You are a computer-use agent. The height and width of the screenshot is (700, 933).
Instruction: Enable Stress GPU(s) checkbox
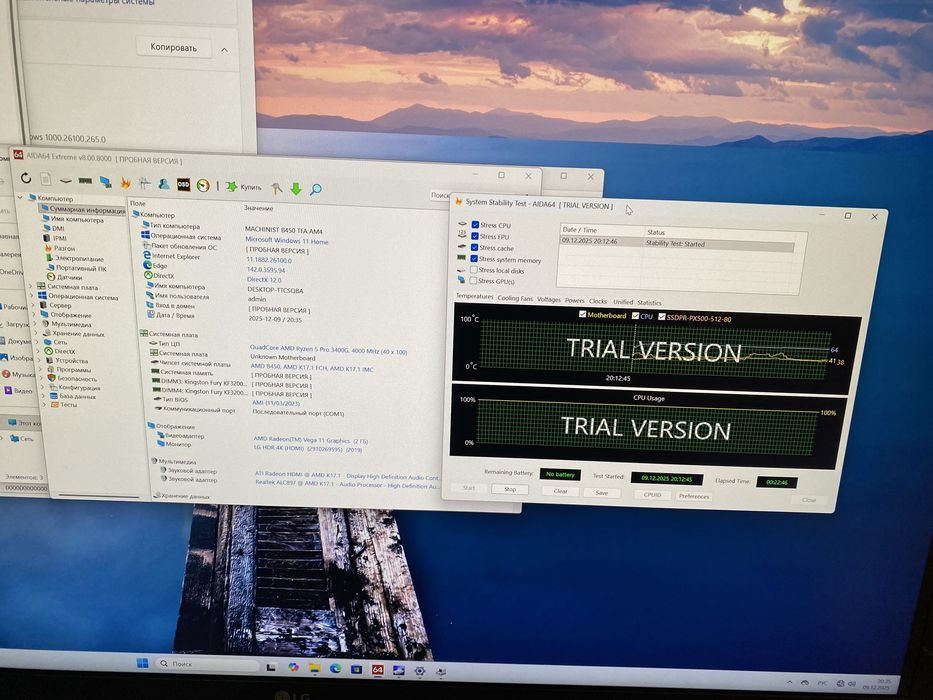[x=473, y=280]
